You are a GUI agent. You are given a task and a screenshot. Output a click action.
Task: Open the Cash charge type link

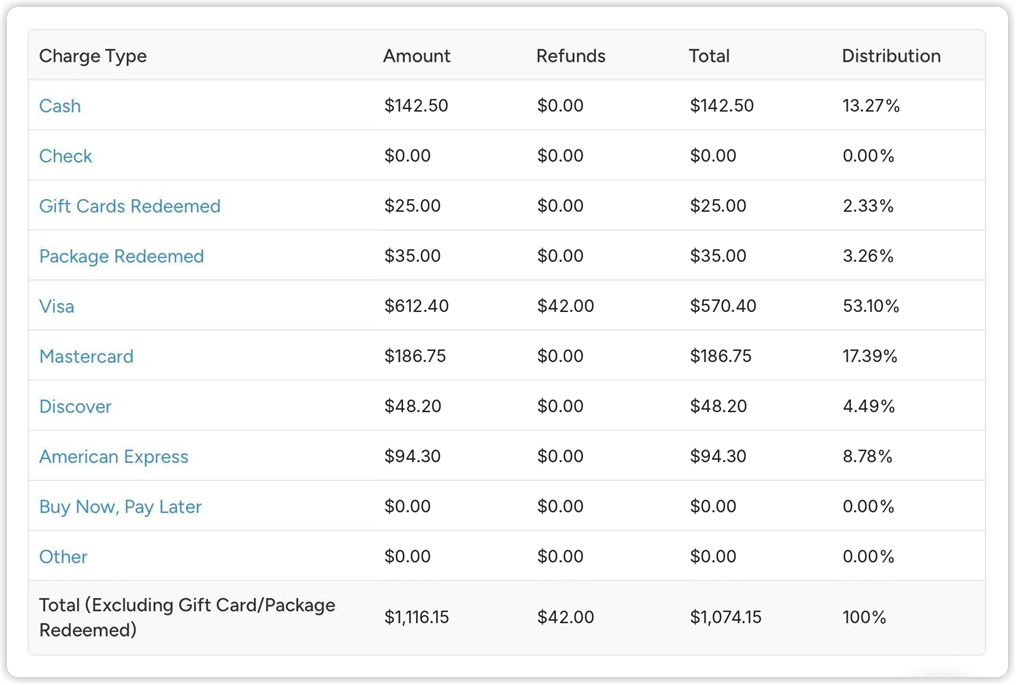pyautogui.click(x=60, y=106)
